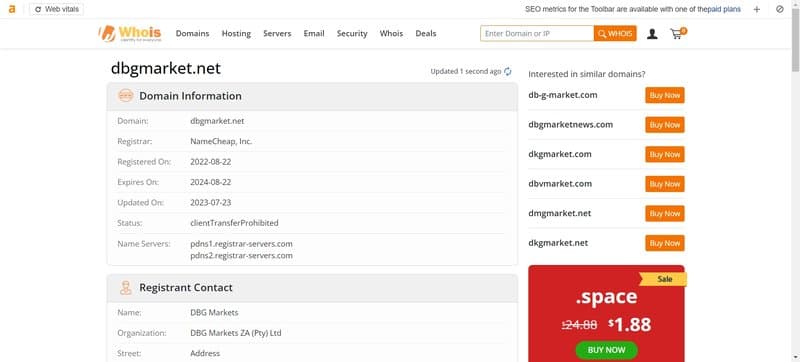Open the shopping cart icon
Screen dimensions: 800x362
pos(678,34)
